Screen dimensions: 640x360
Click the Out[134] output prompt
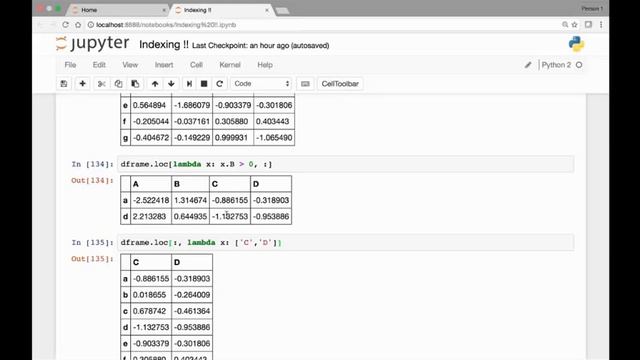pos(92,180)
